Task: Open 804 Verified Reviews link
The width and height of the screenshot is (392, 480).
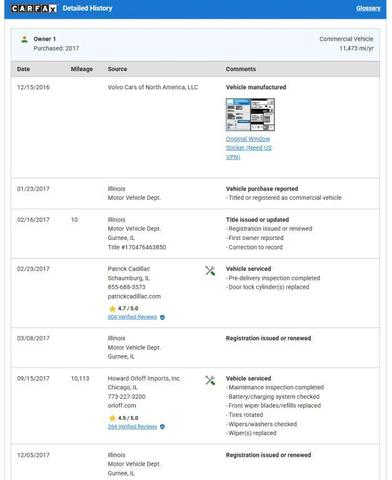Action: click(132, 317)
